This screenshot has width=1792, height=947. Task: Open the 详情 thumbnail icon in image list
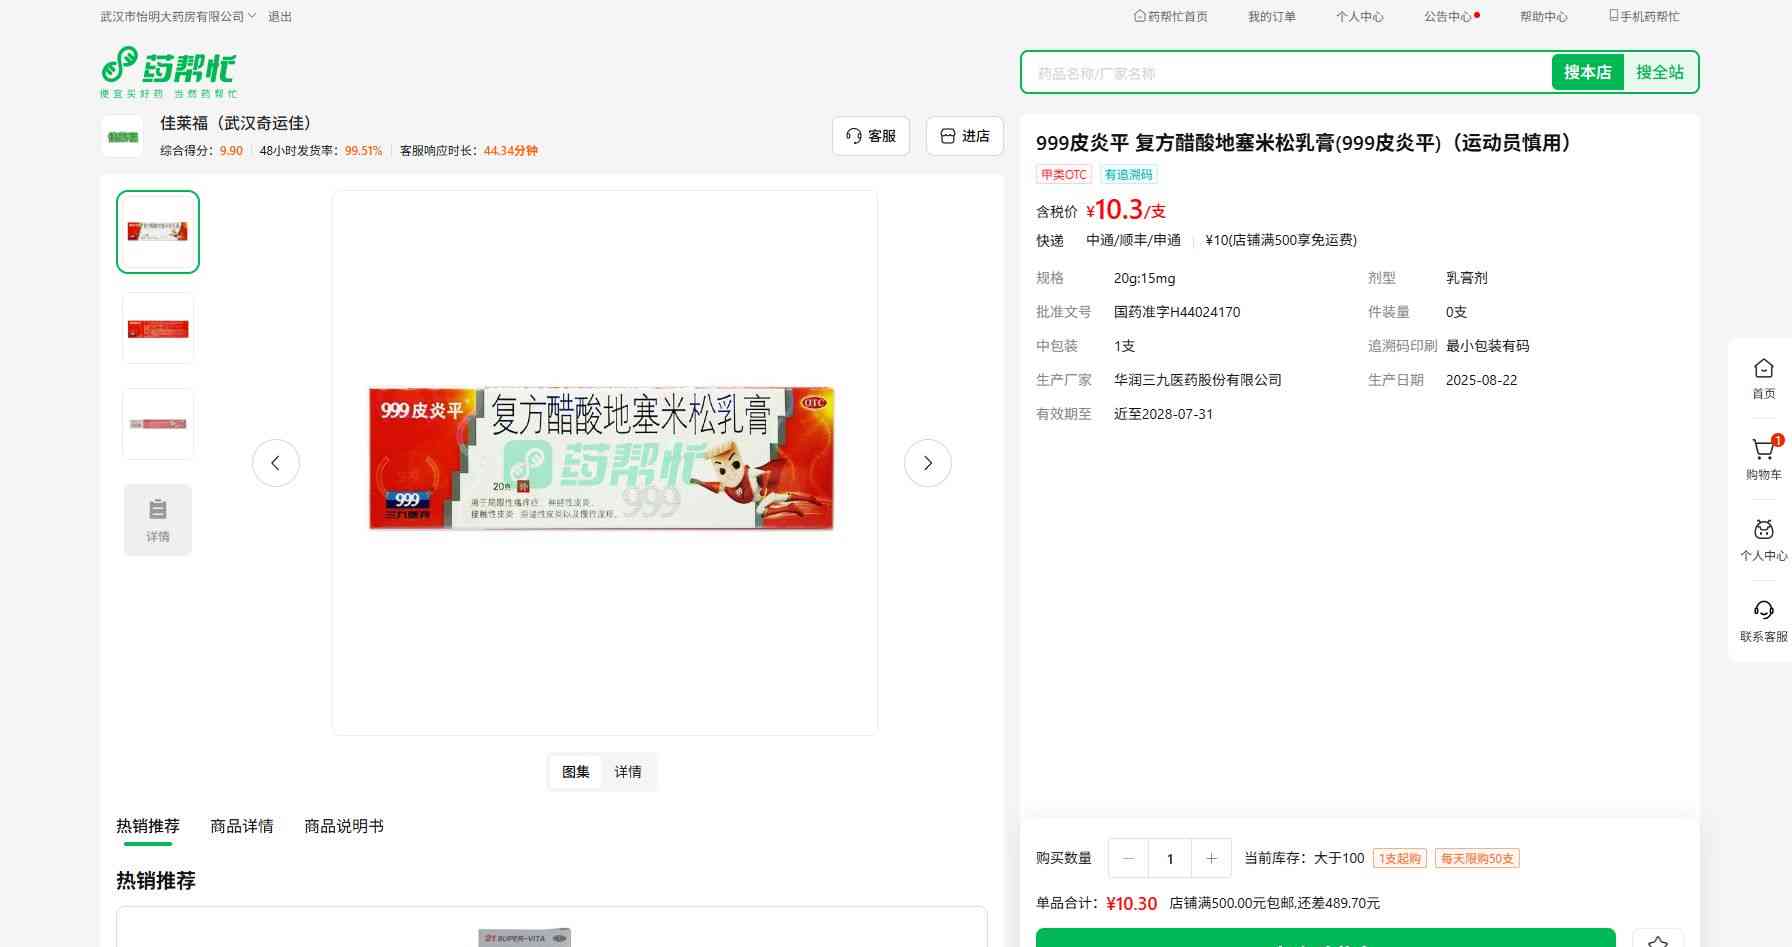click(158, 520)
